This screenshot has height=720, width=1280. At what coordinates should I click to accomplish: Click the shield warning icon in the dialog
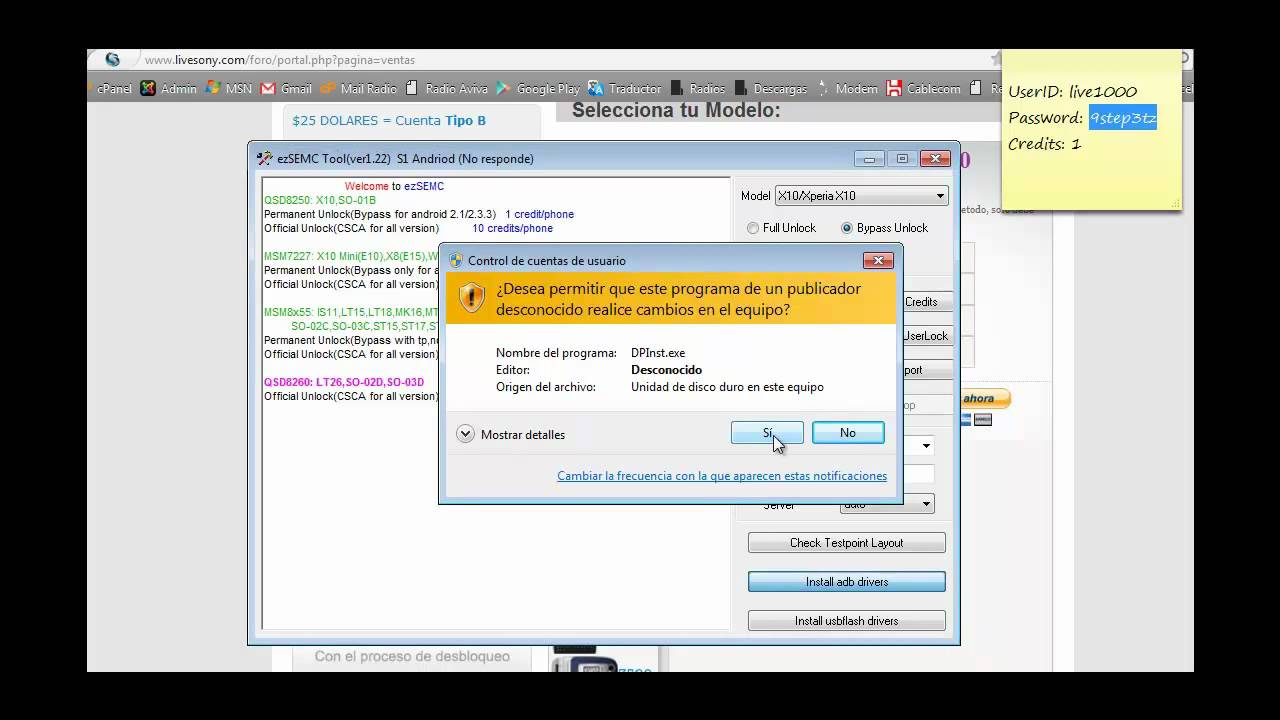click(x=472, y=297)
